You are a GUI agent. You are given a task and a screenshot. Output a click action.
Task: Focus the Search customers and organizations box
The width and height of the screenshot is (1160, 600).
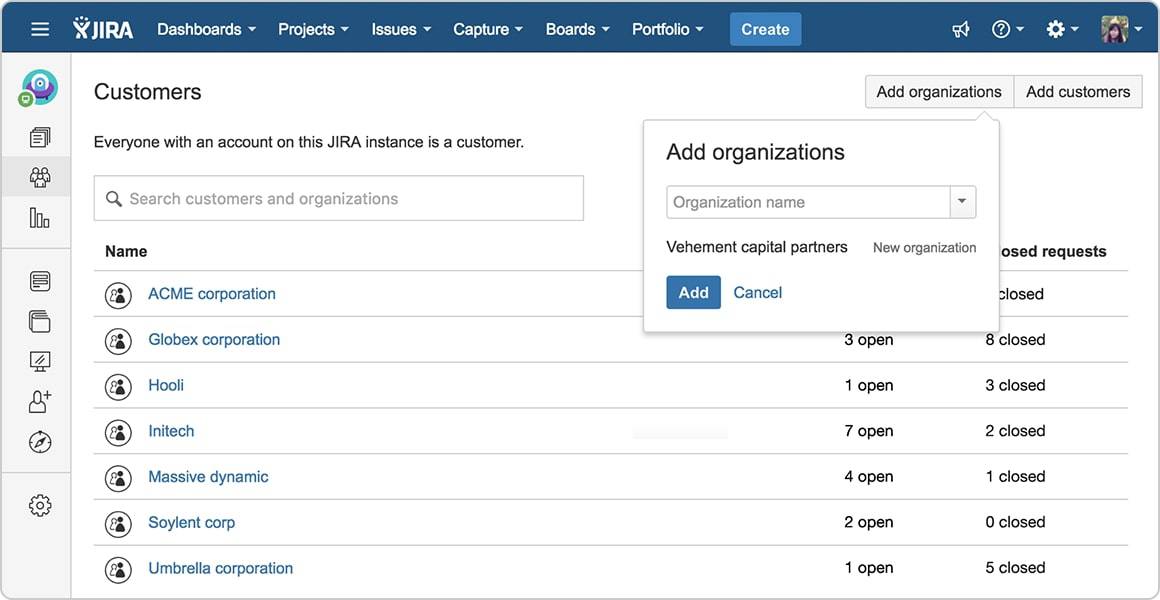339,198
